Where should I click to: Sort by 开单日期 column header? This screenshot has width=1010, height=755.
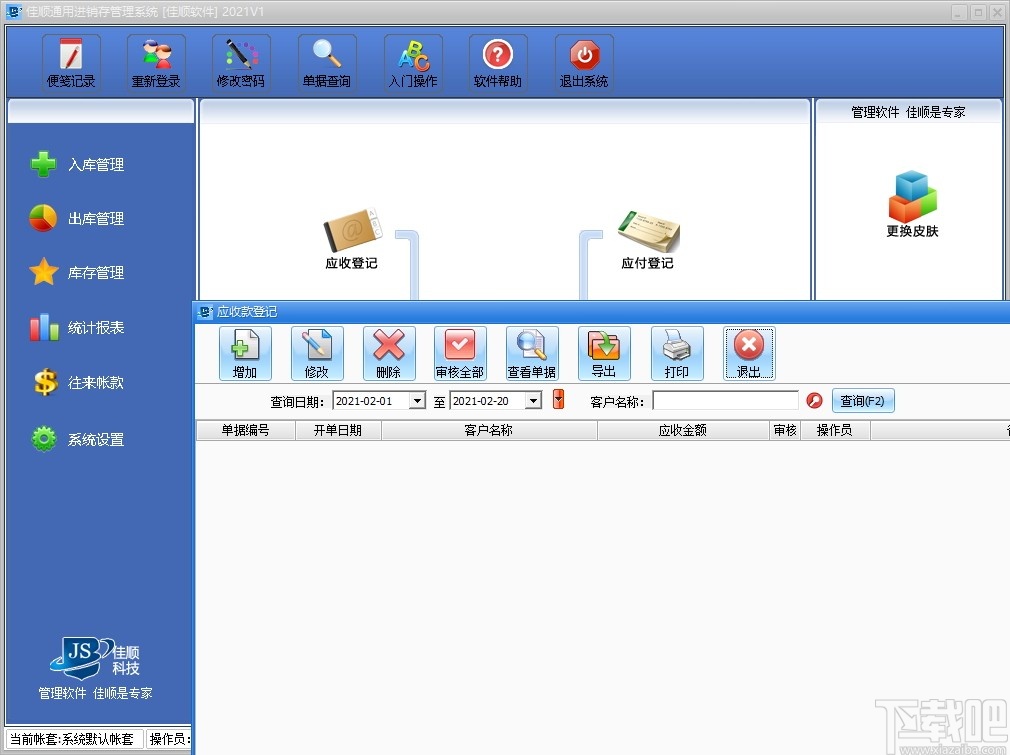[x=338, y=430]
